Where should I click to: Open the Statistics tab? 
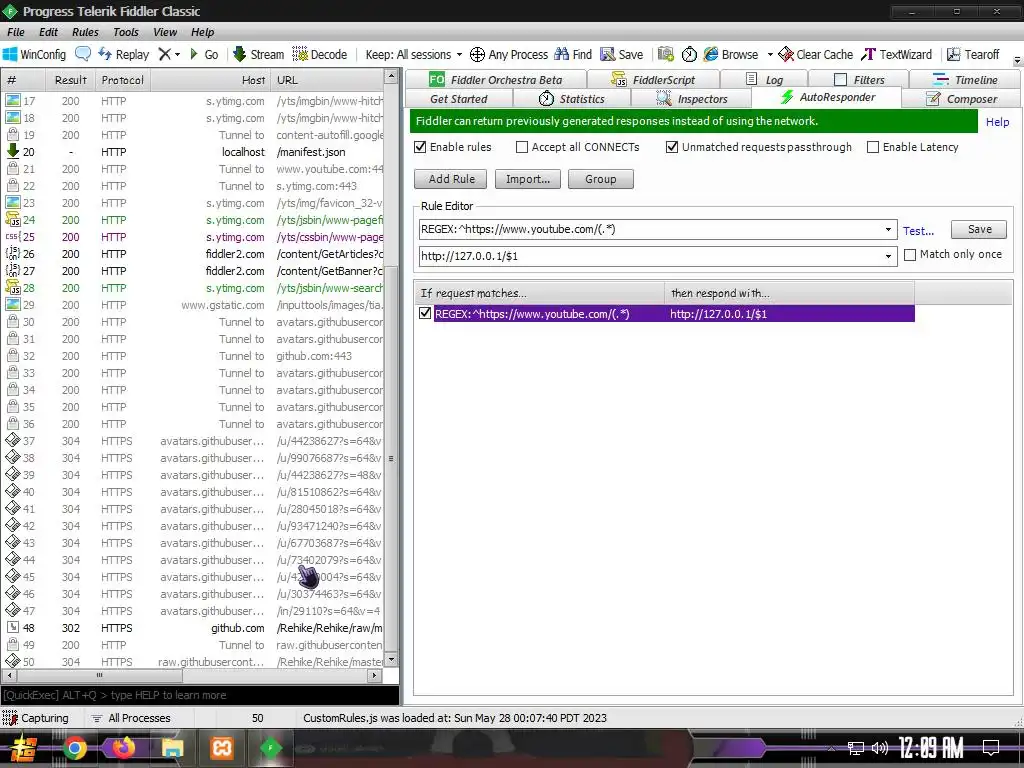pyautogui.click(x=571, y=99)
